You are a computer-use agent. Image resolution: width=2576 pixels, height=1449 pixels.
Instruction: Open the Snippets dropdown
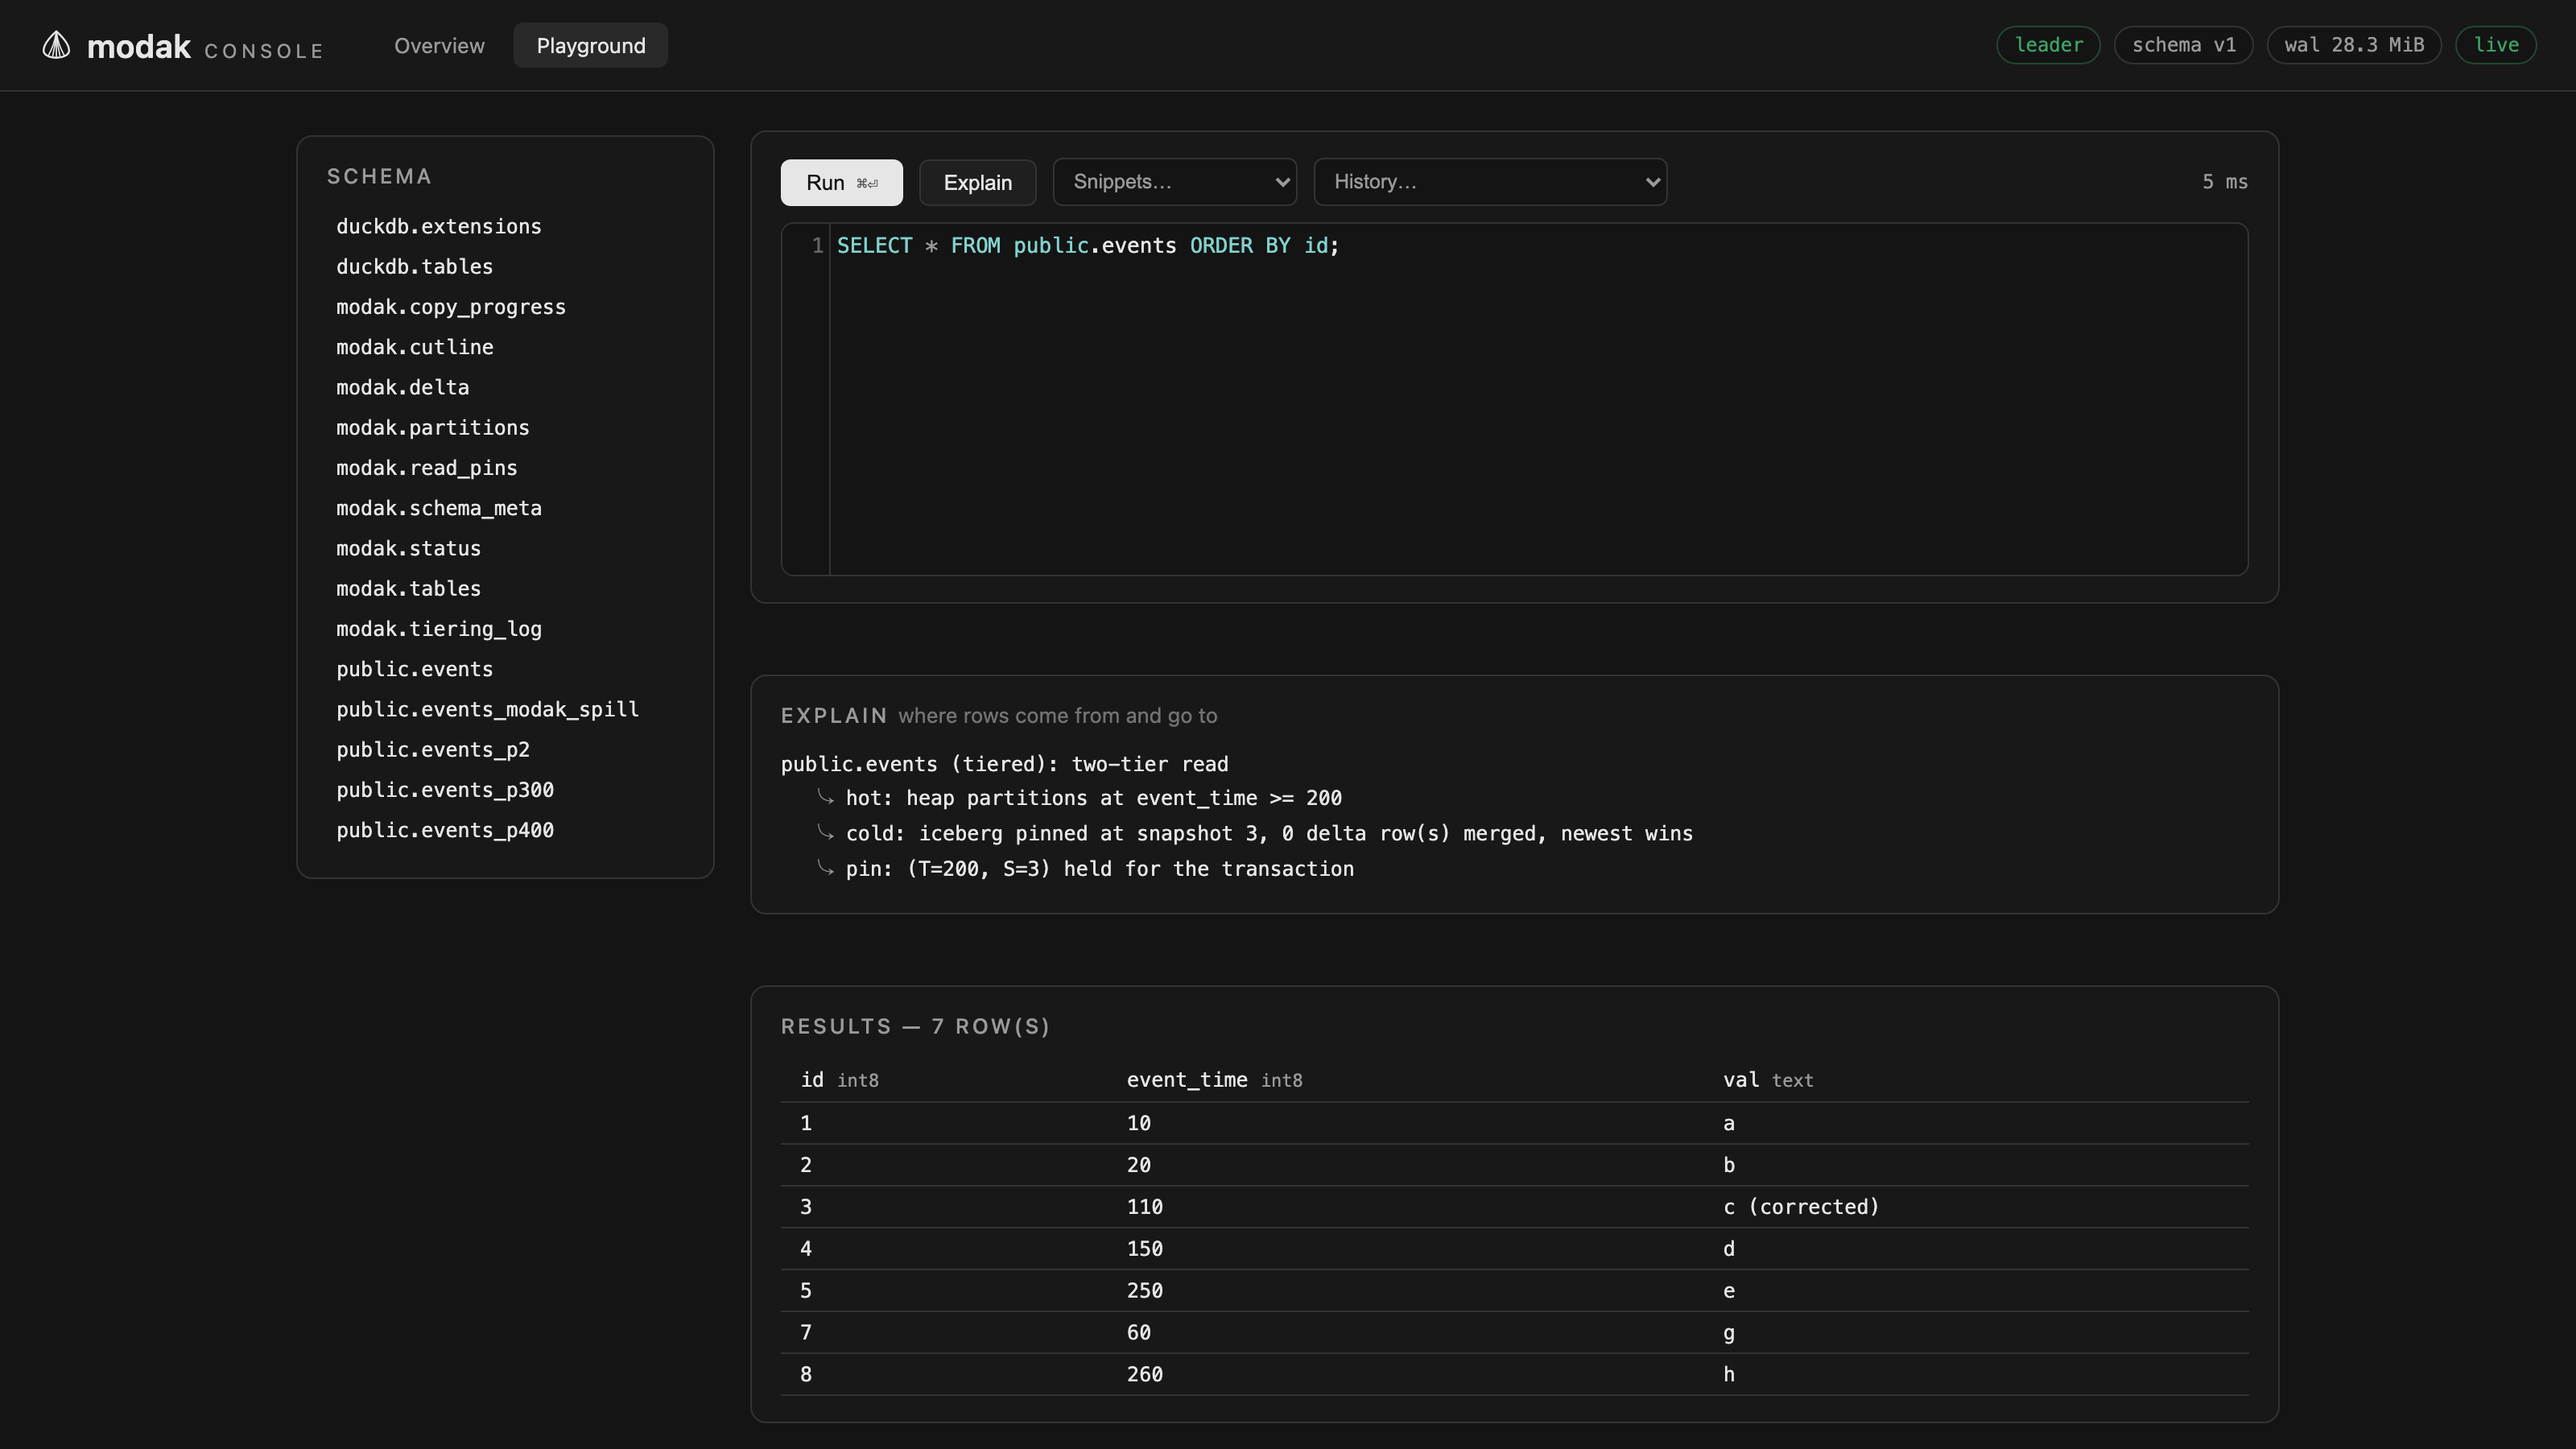1175,182
